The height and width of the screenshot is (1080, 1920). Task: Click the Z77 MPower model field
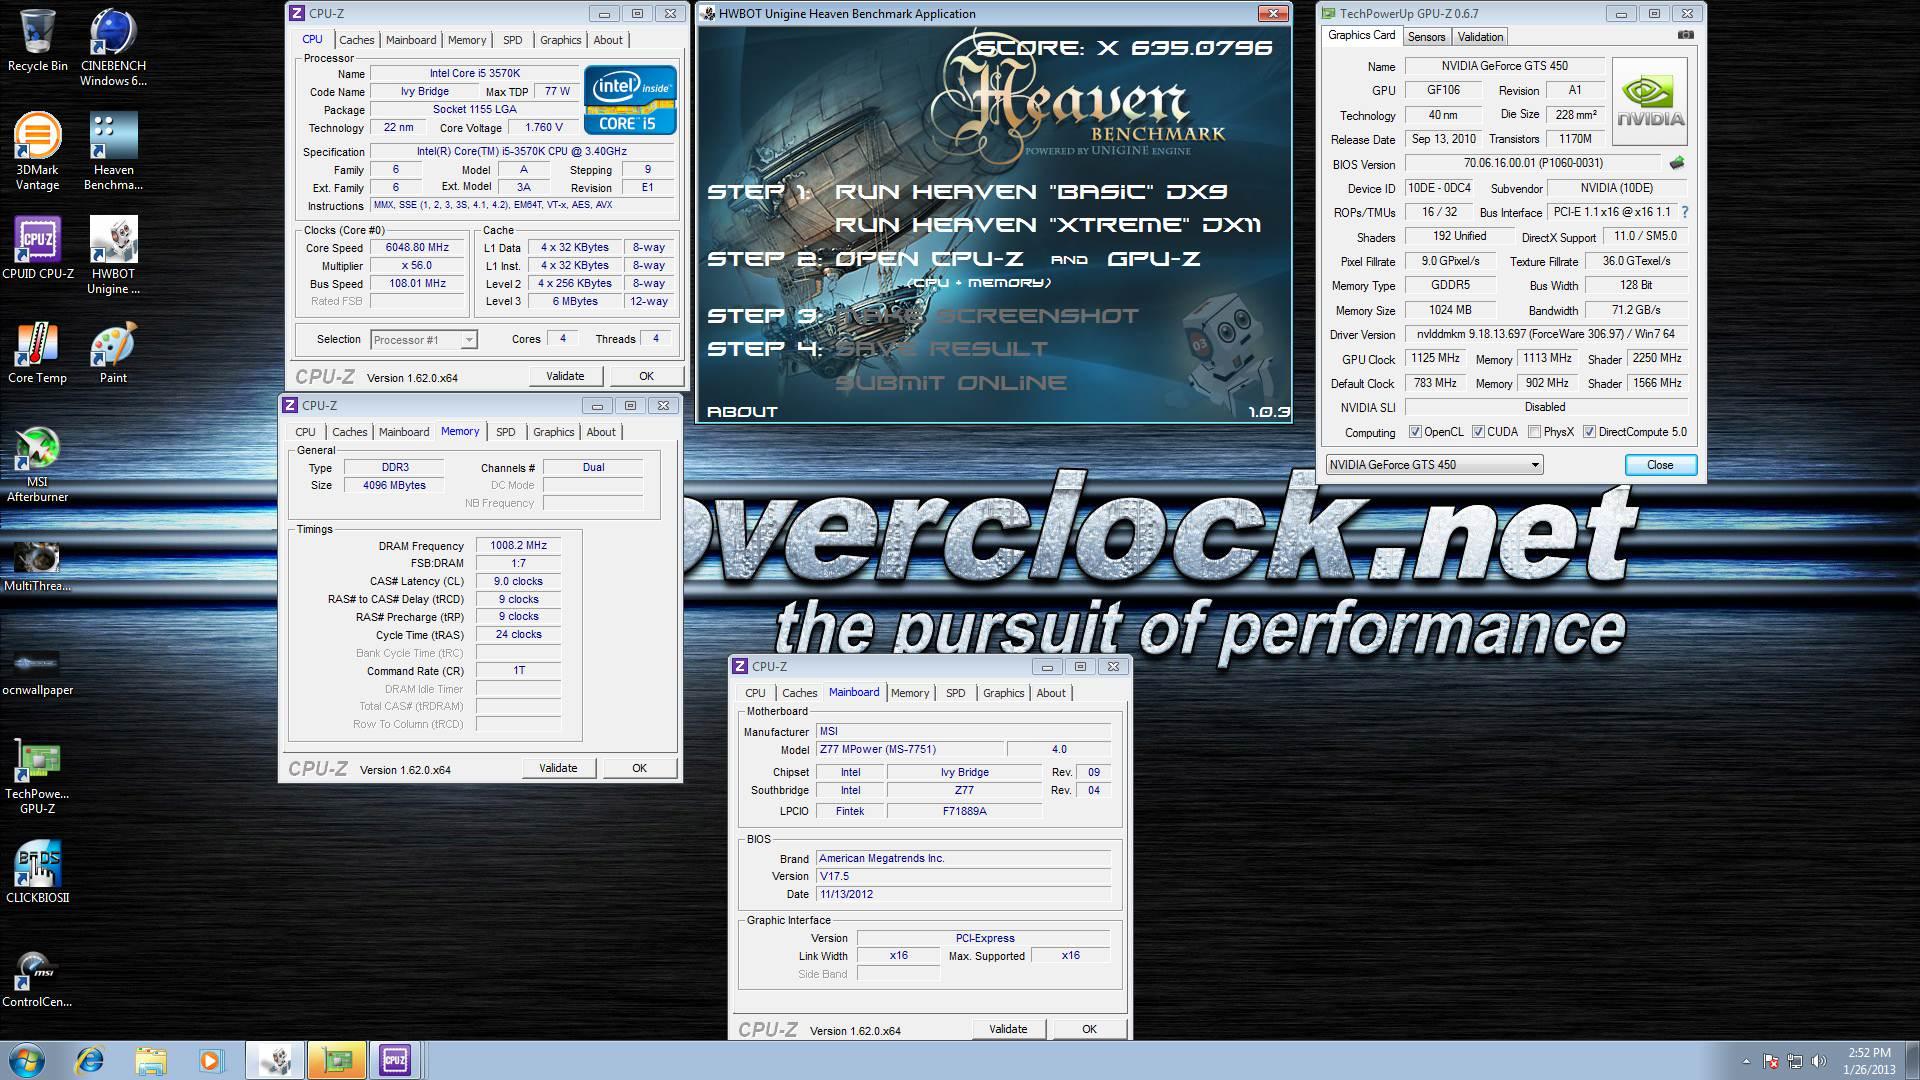(910, 749)
